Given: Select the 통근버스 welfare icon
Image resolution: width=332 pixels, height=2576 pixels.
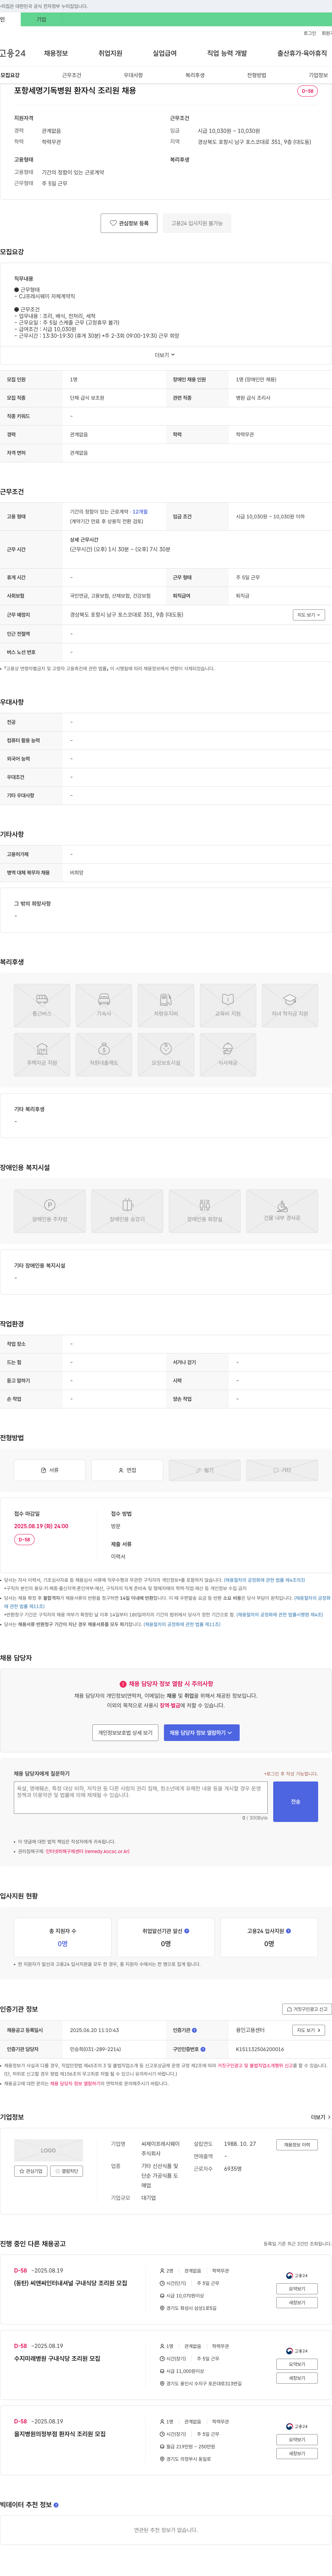Looking at the screenshot, I should tap(42, 1005).
